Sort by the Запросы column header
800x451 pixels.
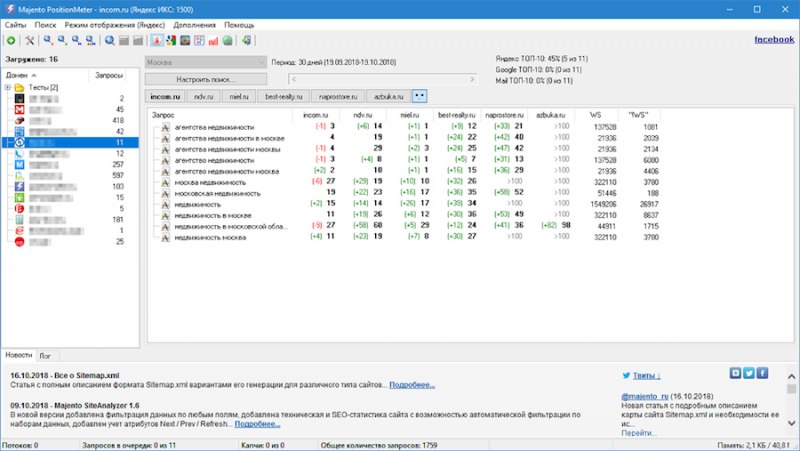coord(109,76)
